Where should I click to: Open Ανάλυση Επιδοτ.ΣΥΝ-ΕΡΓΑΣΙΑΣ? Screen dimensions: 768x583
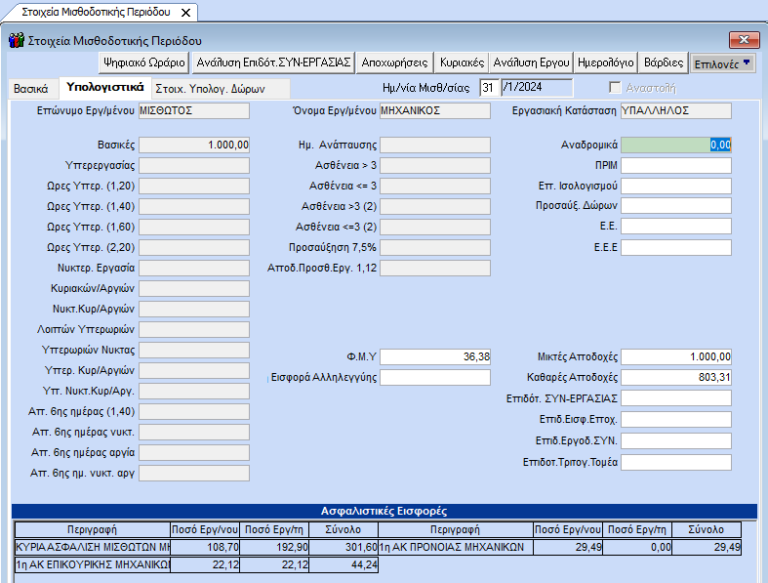click(x=273, y=62)
